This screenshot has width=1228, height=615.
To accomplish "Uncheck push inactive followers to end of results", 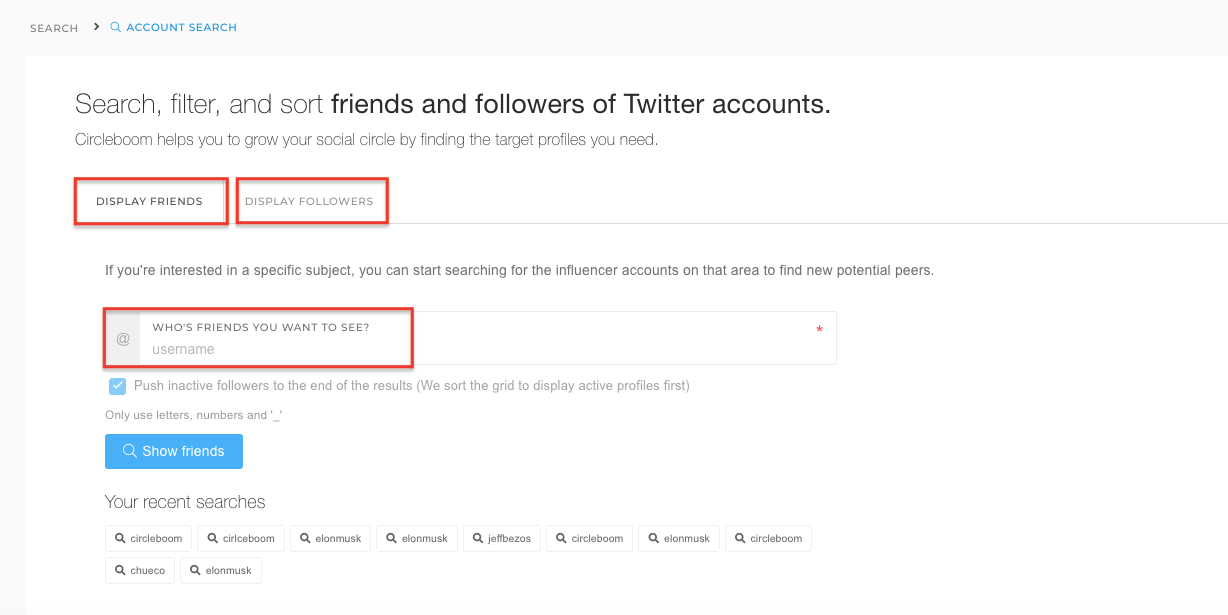I will point(117,386).
